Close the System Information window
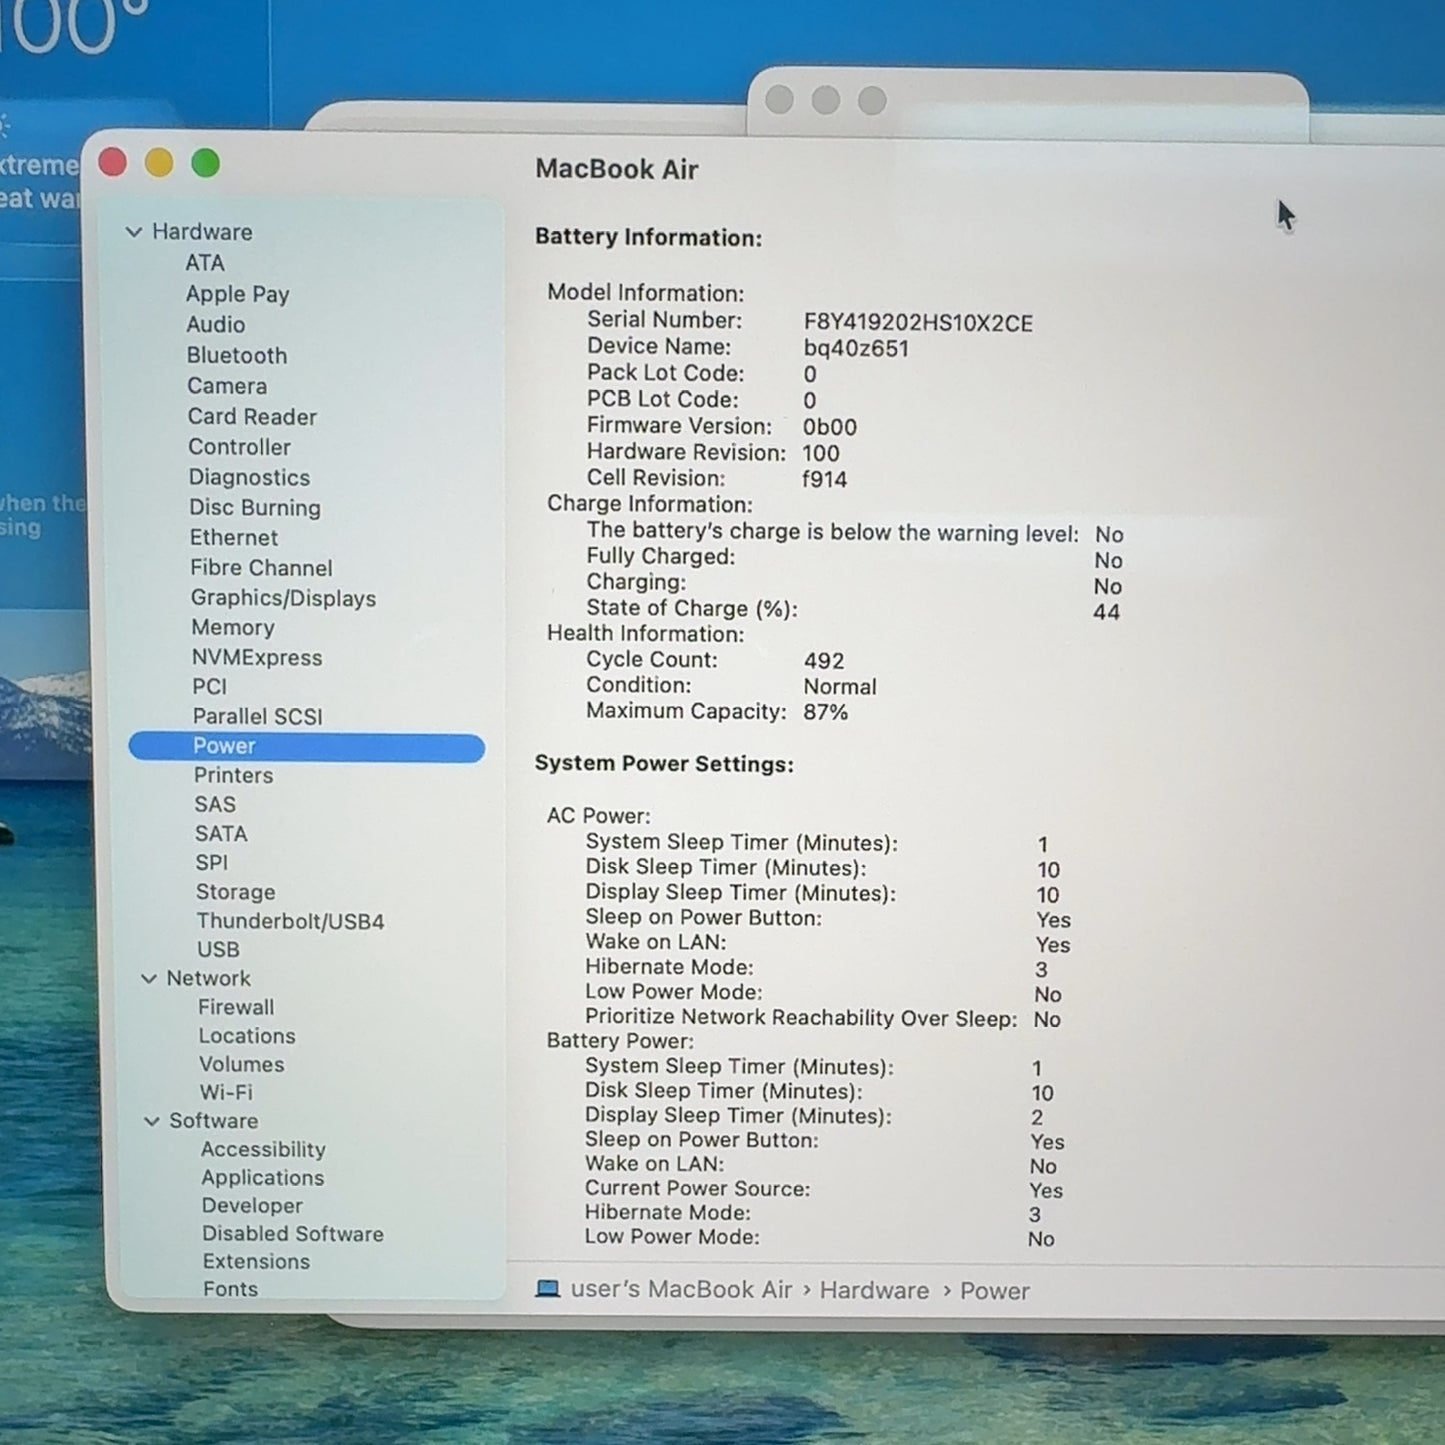1445x1445 pixels. tap(113, 162)
